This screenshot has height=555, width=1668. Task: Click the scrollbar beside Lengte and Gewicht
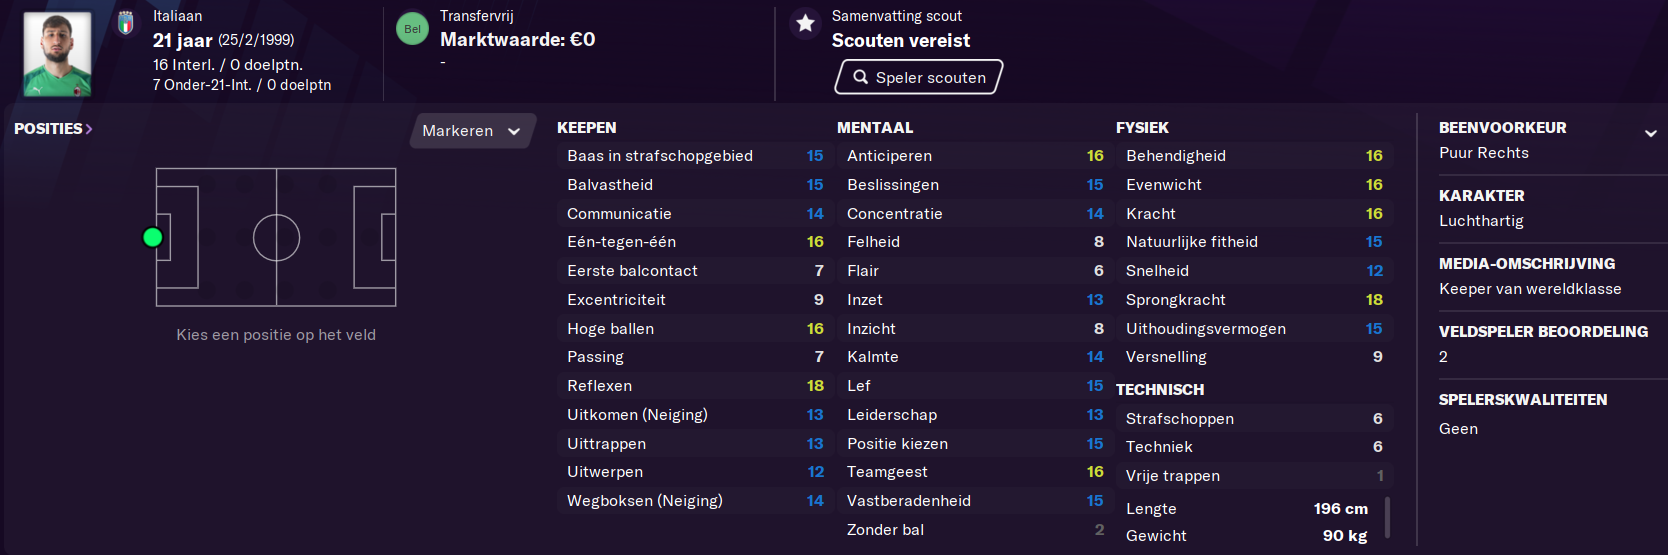point(1387,518)
